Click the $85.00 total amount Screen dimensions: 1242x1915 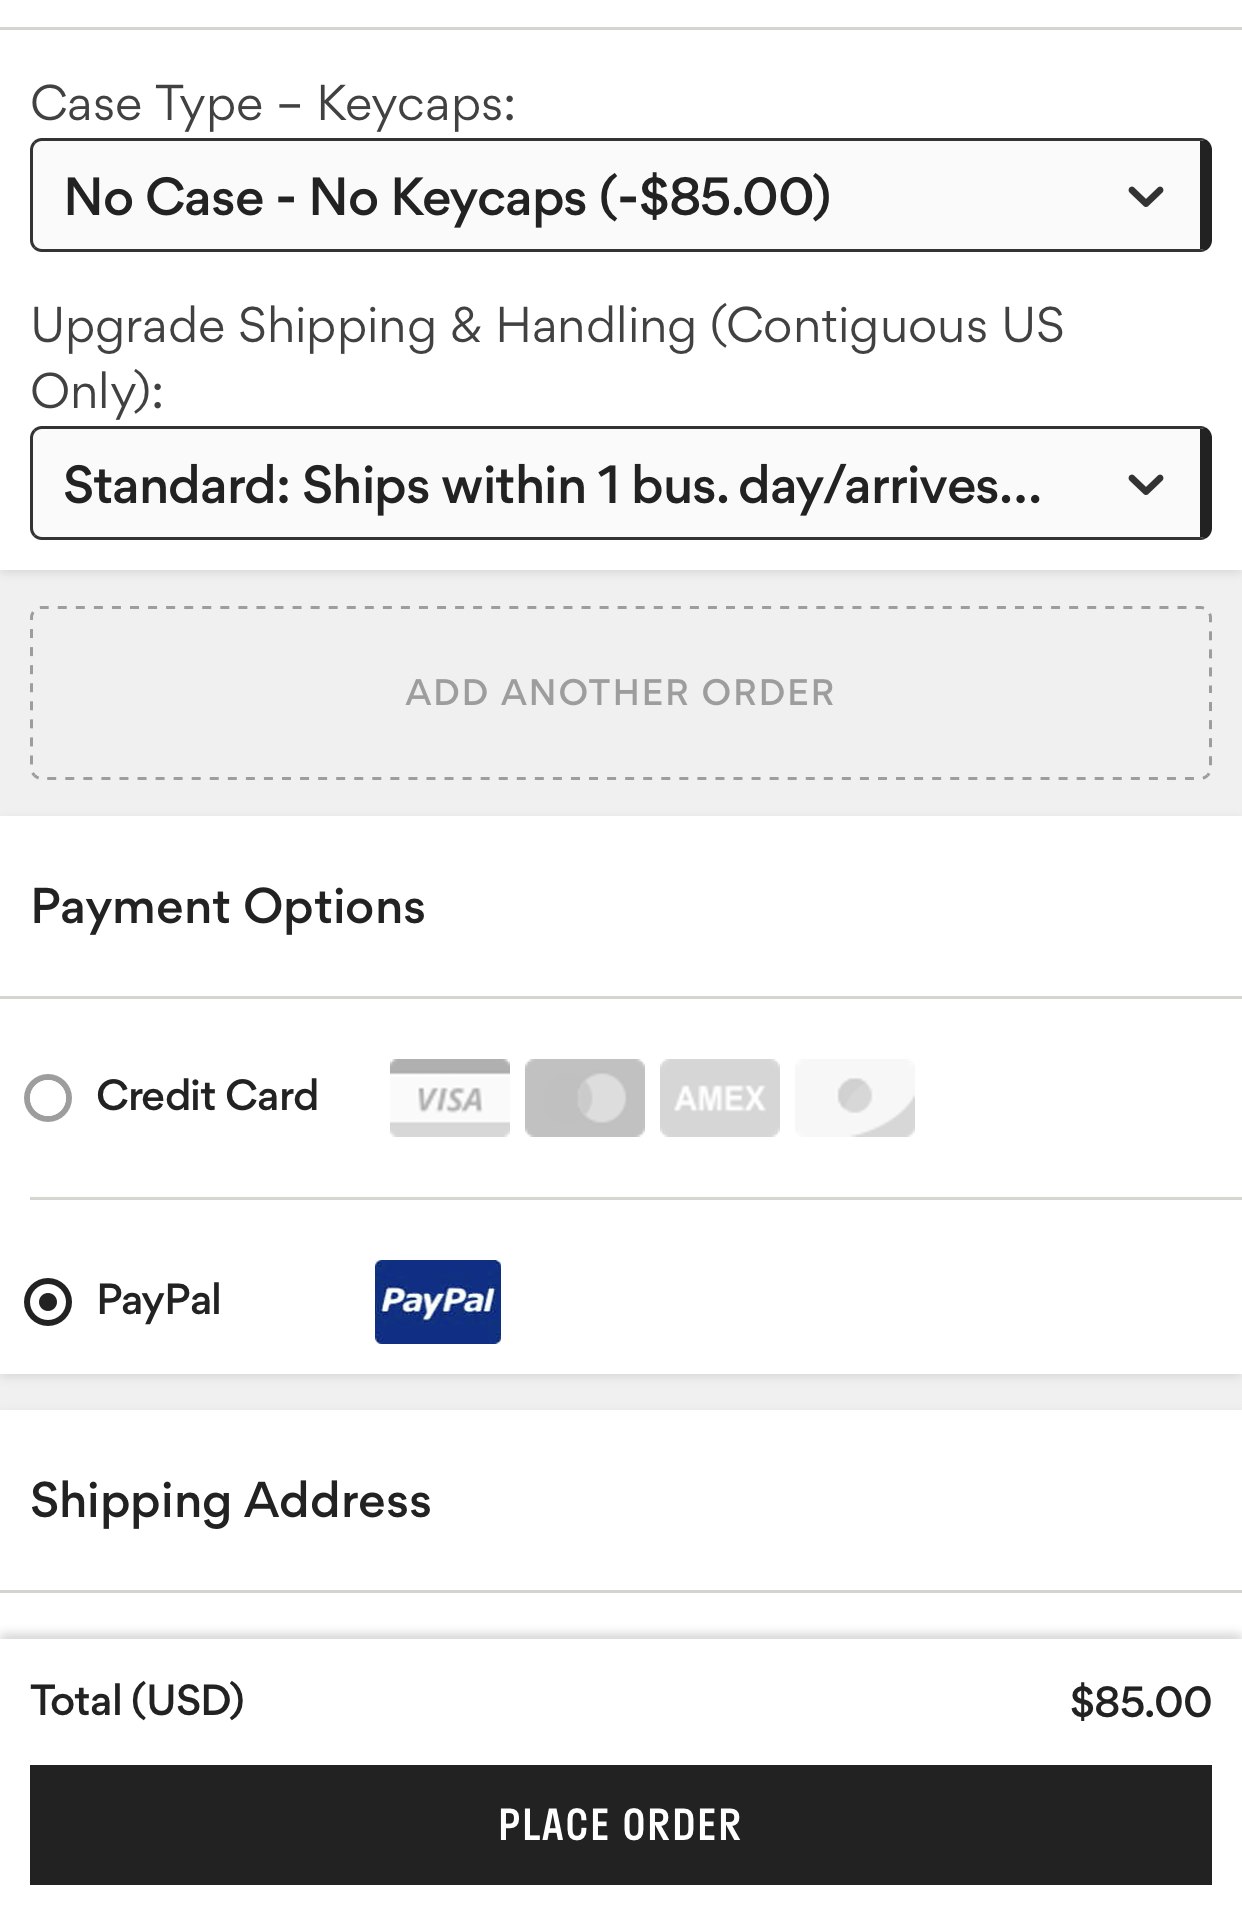(x=1140, y=1702)
